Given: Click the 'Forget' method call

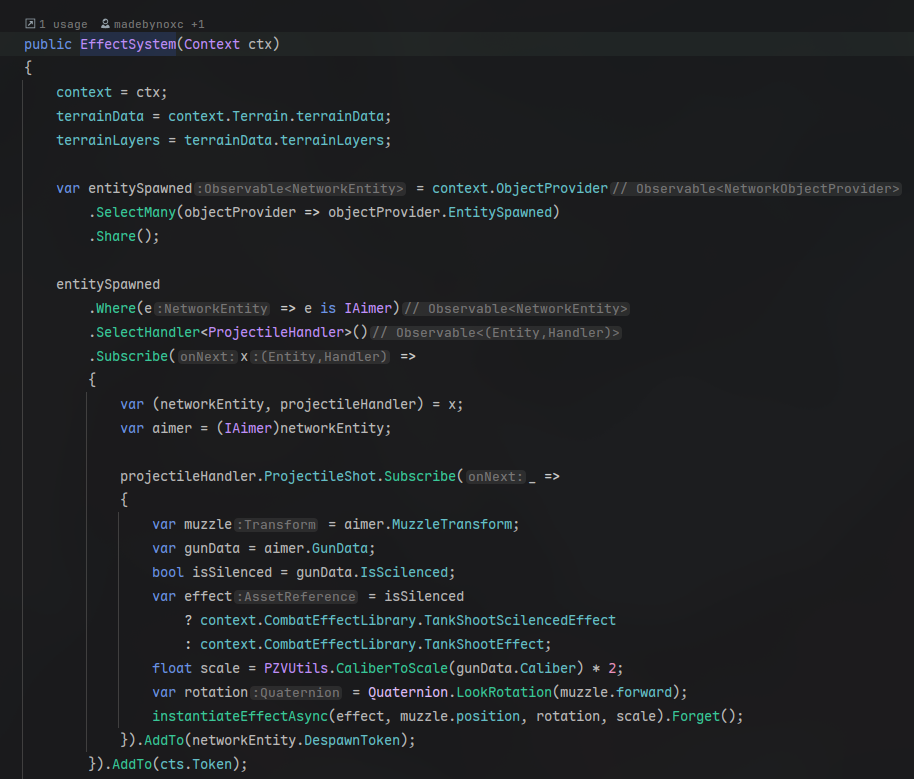Looking at the screenshot, I should (695, 716).
